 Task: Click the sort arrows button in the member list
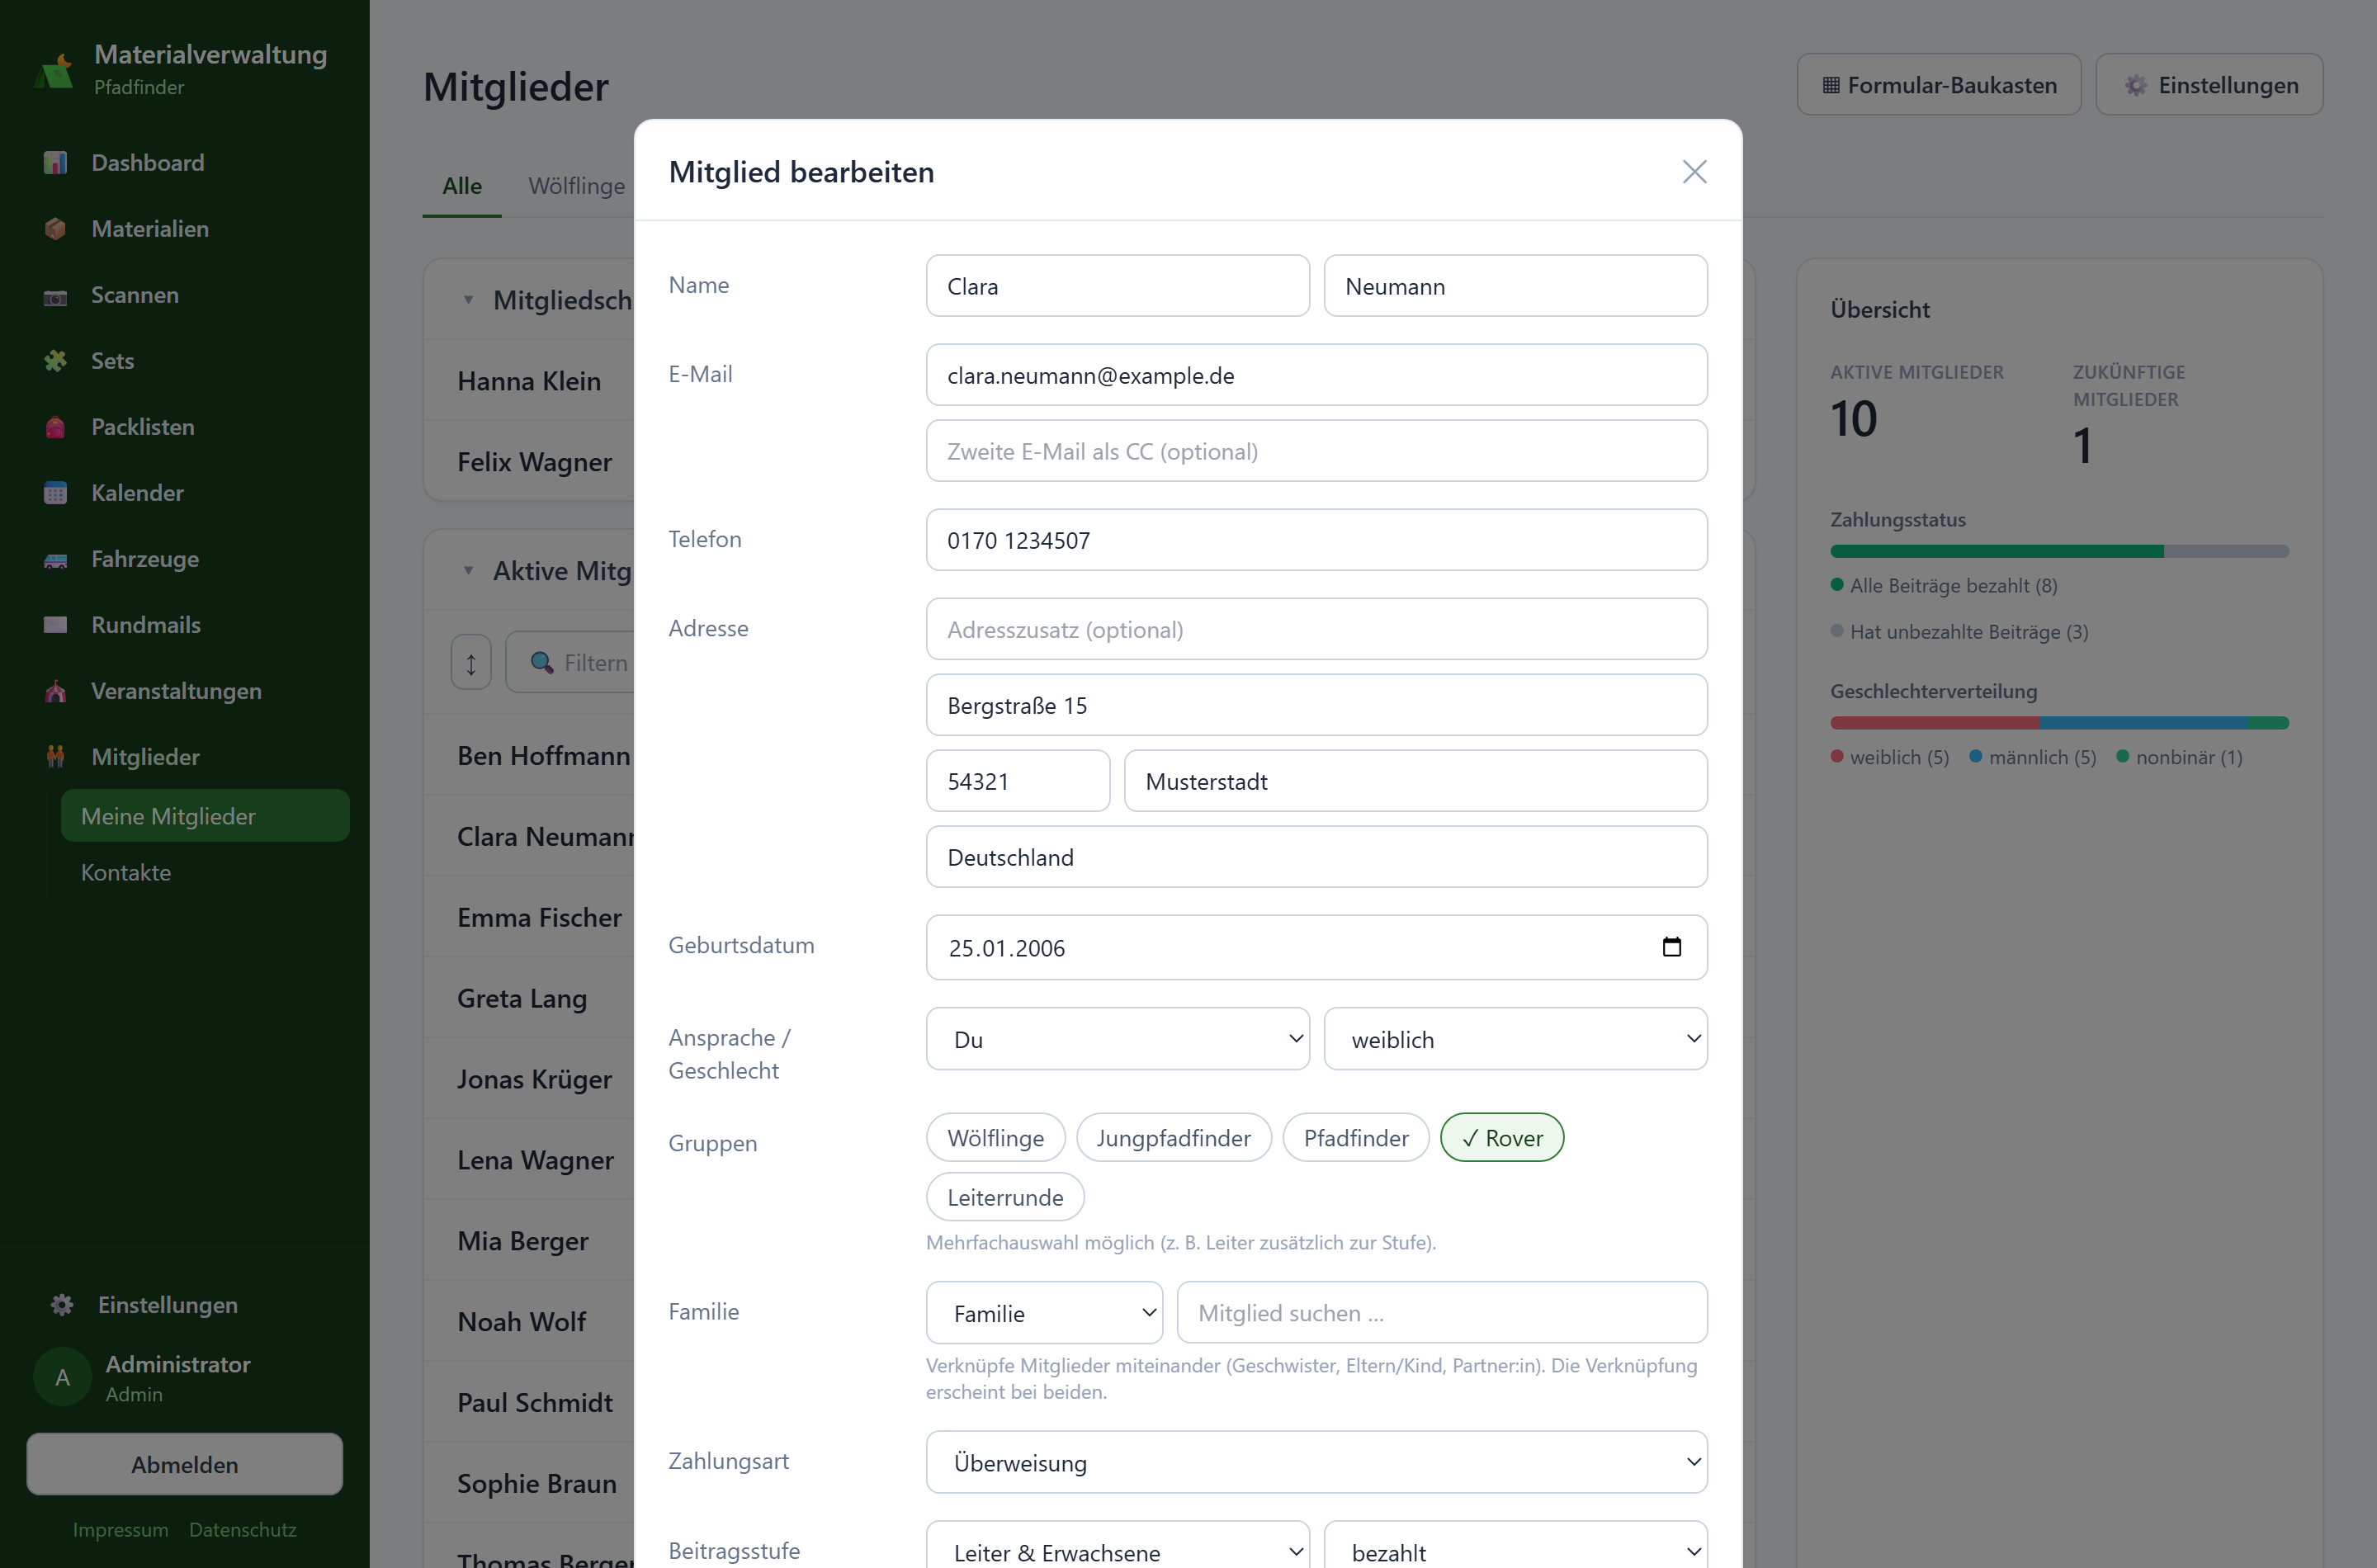471,662
